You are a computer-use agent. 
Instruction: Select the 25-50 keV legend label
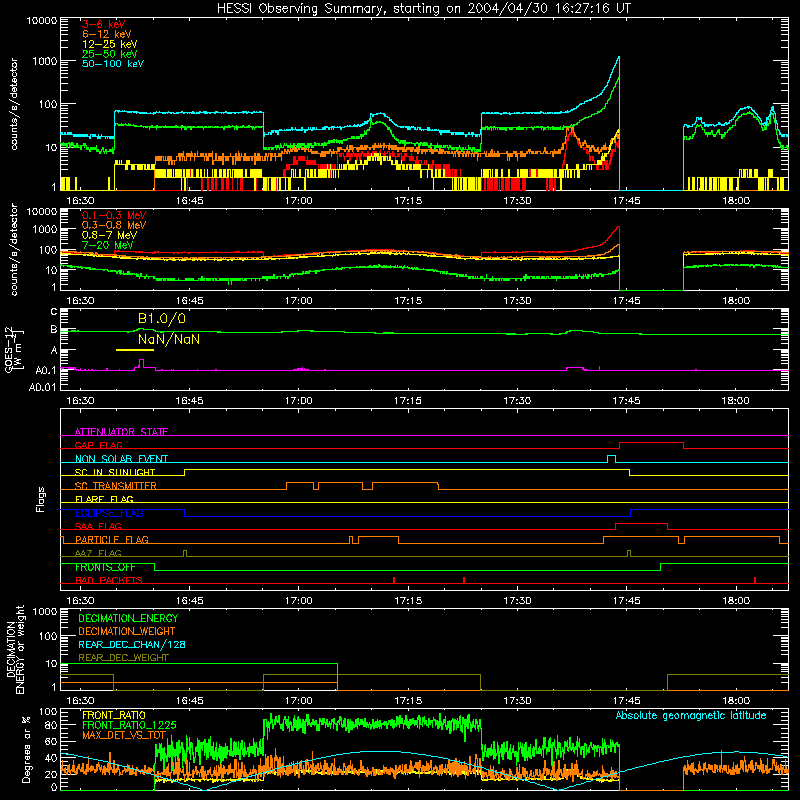coord(110,54)
